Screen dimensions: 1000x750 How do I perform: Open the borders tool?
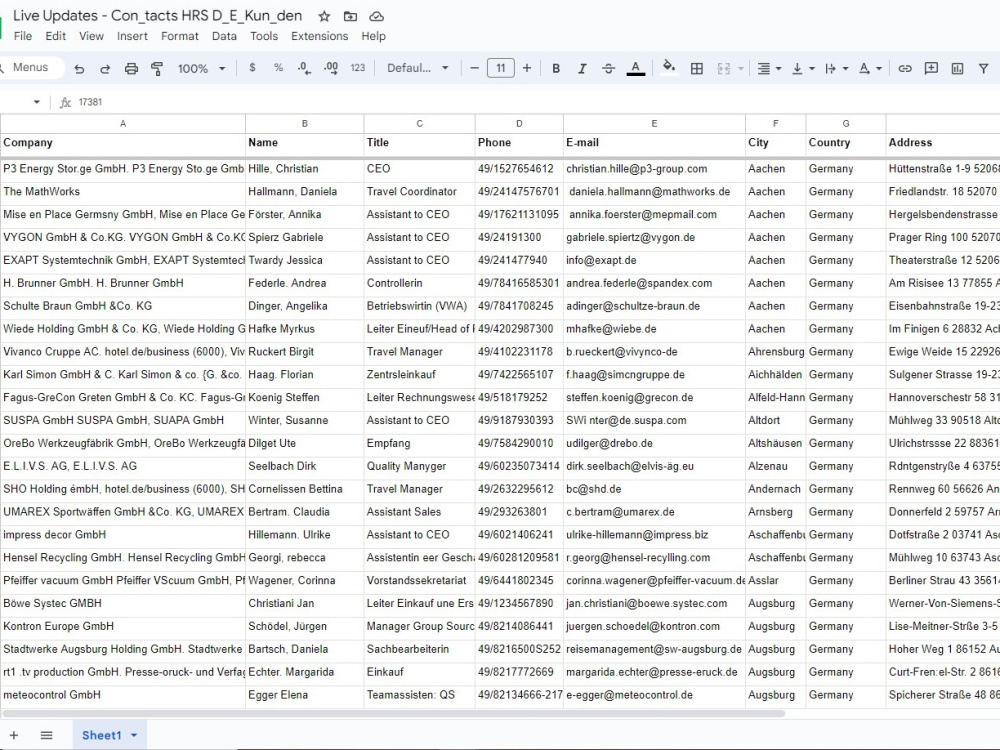pyautogui.click(x=697, y=68)
